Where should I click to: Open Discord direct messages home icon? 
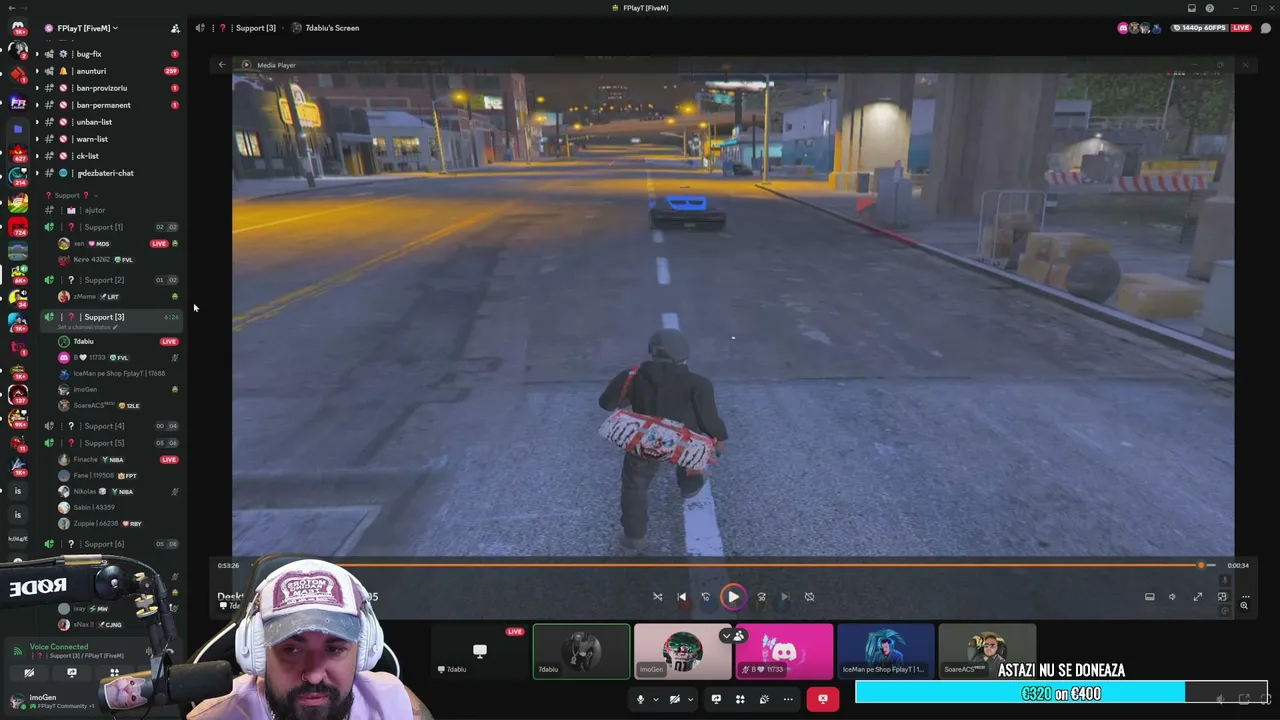point(17,27)
